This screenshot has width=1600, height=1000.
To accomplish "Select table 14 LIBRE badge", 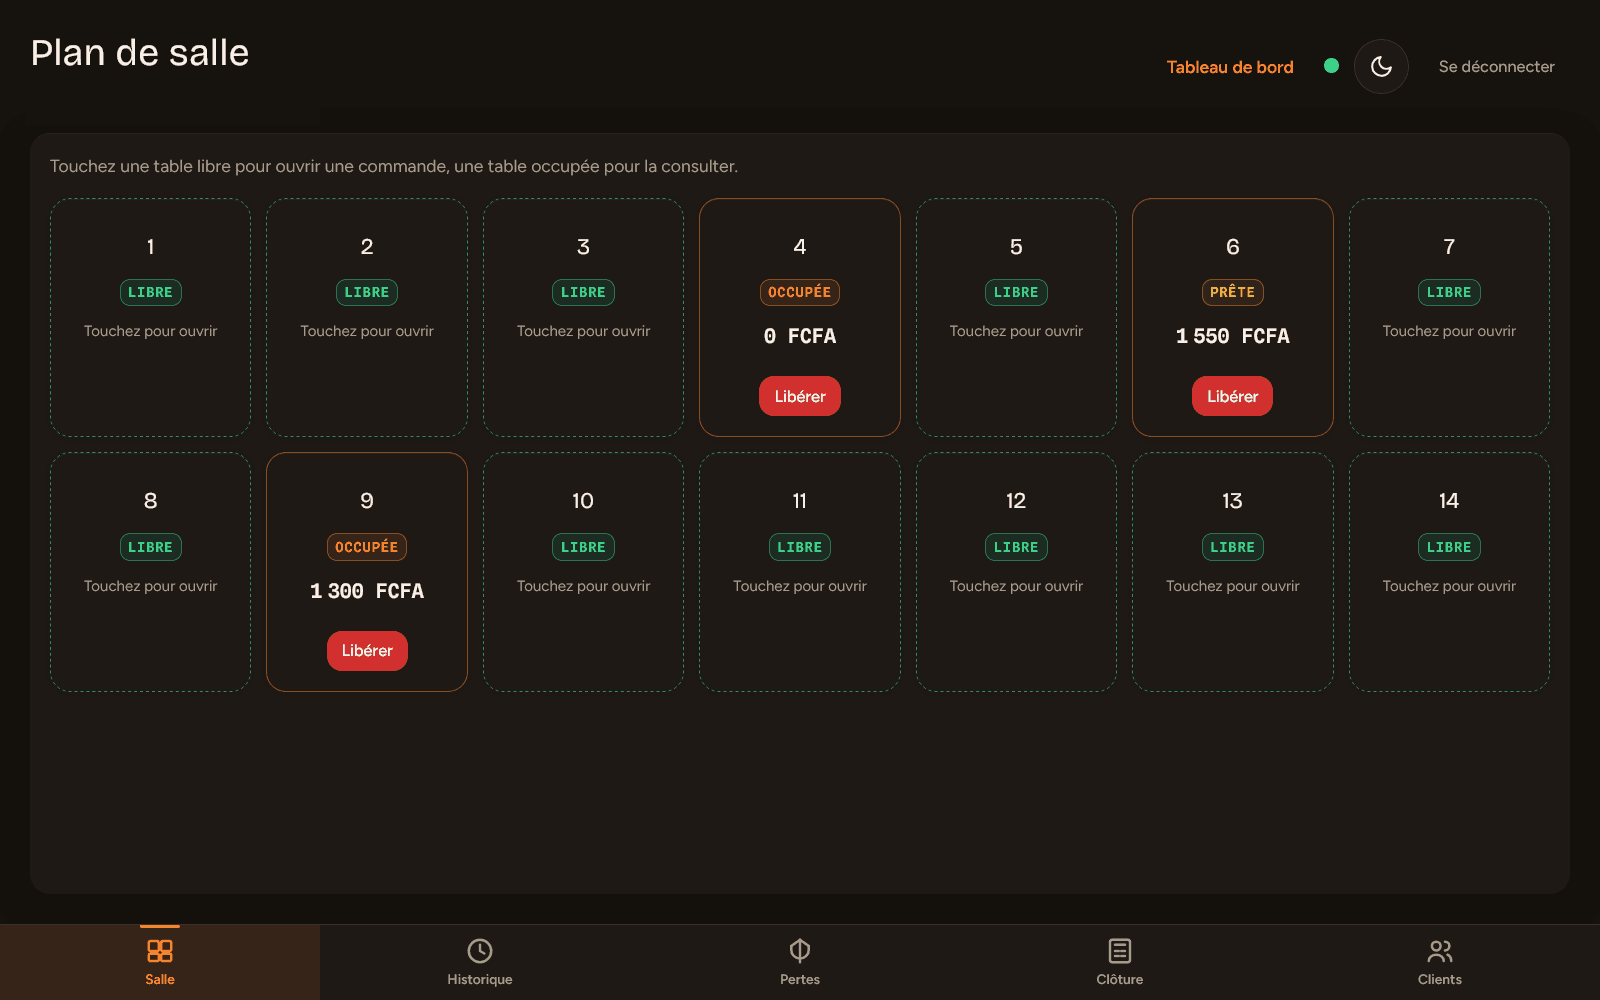I will click(1449, 547).
